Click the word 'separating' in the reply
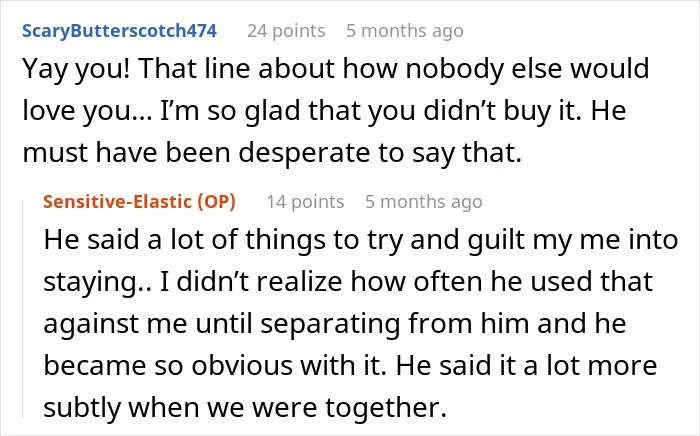Image resolution: width=700 pixels, height=436 pixels. click(330, 324)
